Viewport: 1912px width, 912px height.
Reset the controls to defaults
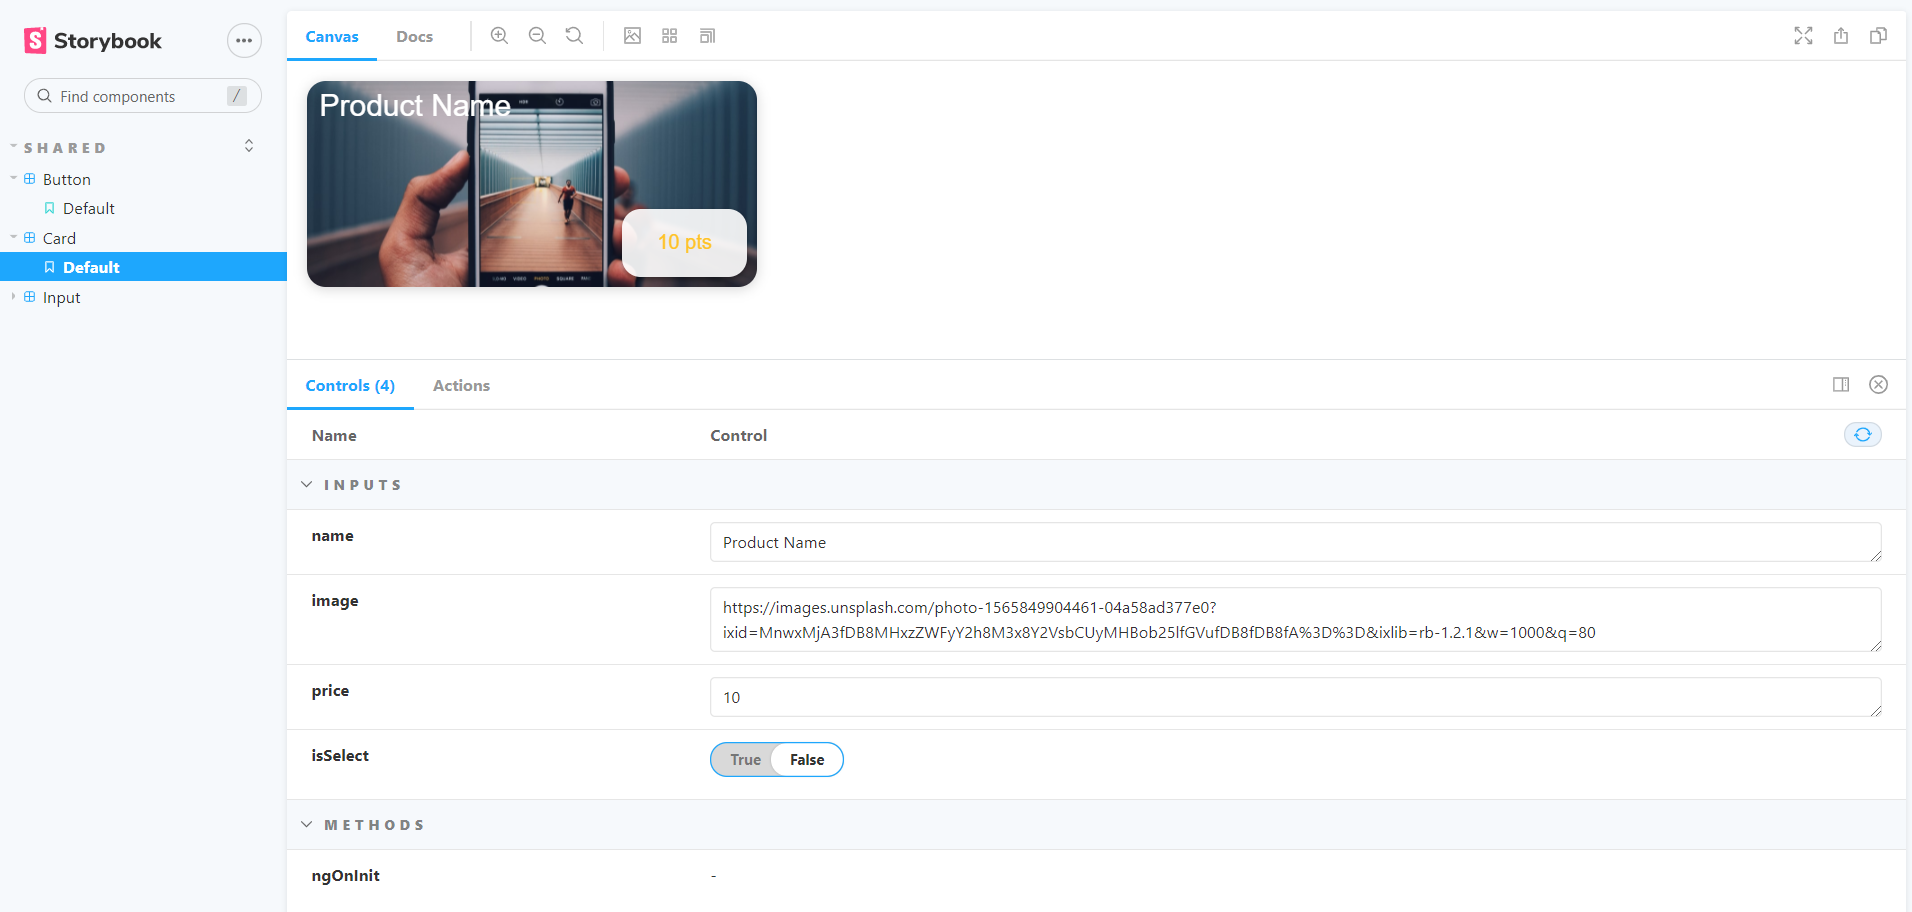[1863, 435]
